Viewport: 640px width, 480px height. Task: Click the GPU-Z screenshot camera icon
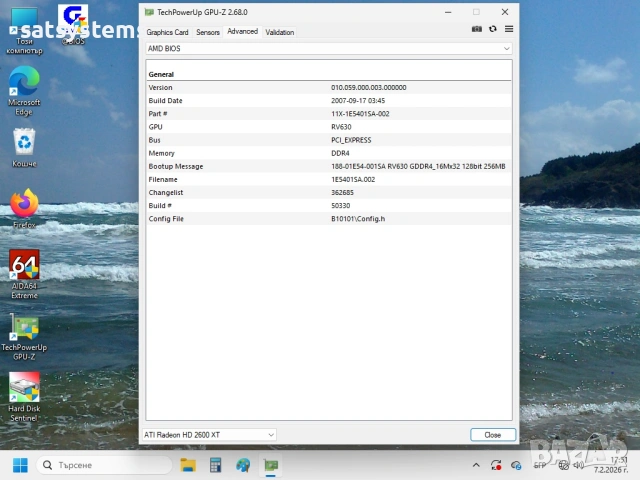coord(477,29)
